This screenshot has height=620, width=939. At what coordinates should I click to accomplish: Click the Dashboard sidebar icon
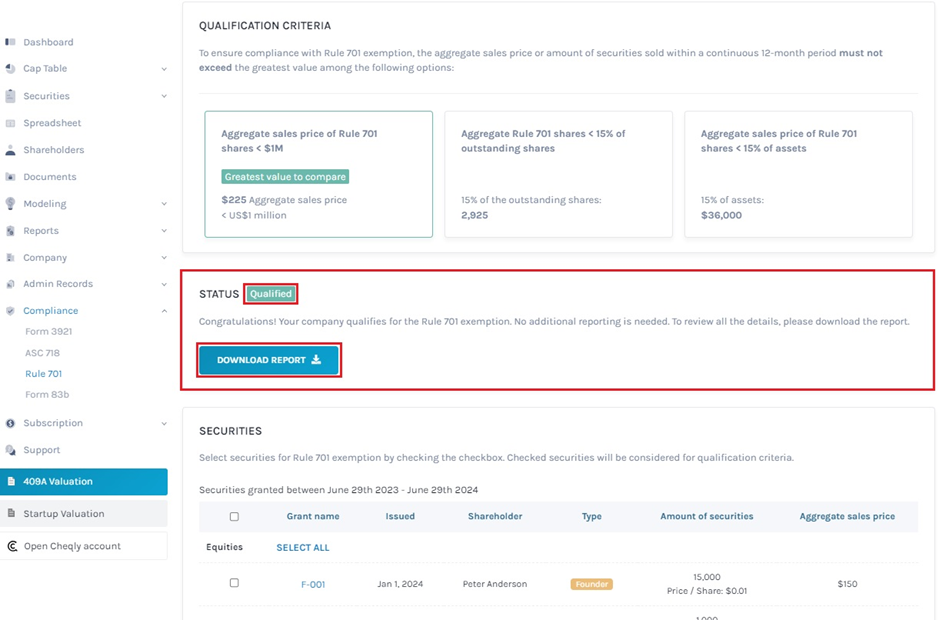[10, 42]
